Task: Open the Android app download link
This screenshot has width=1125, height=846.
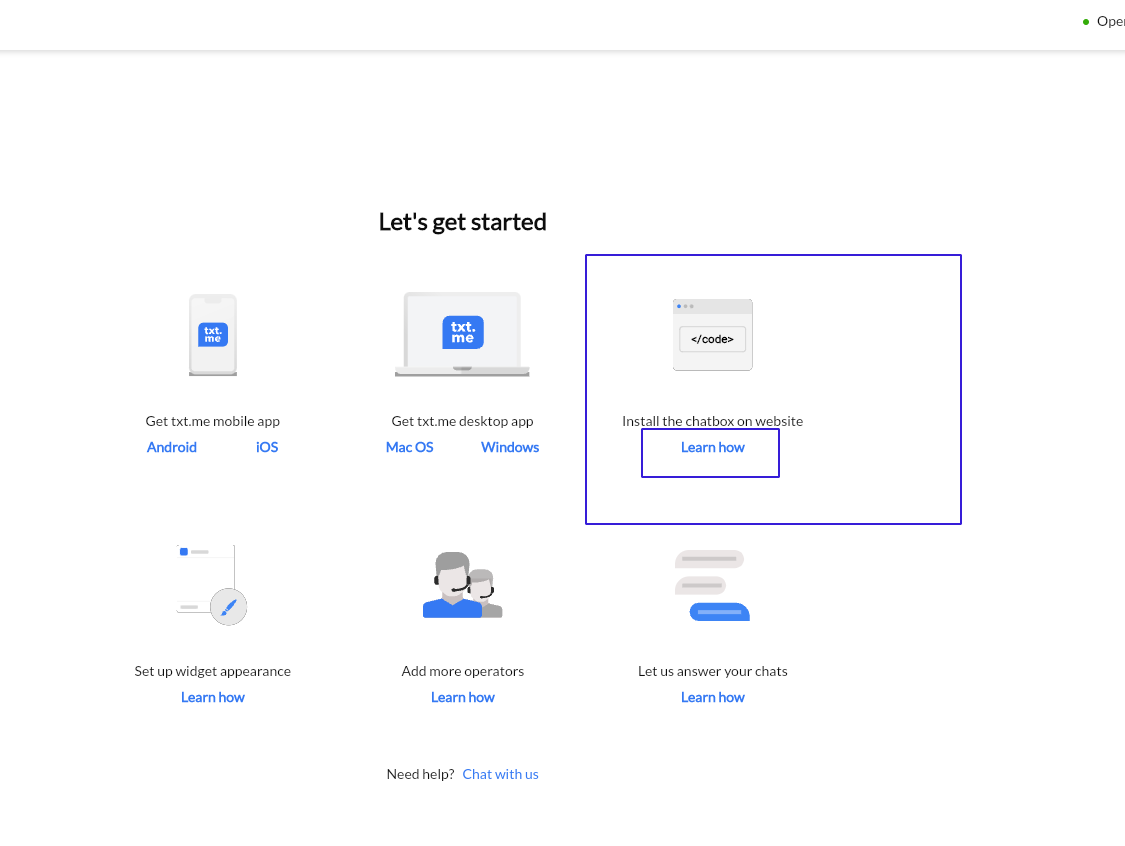Action: 171,447
